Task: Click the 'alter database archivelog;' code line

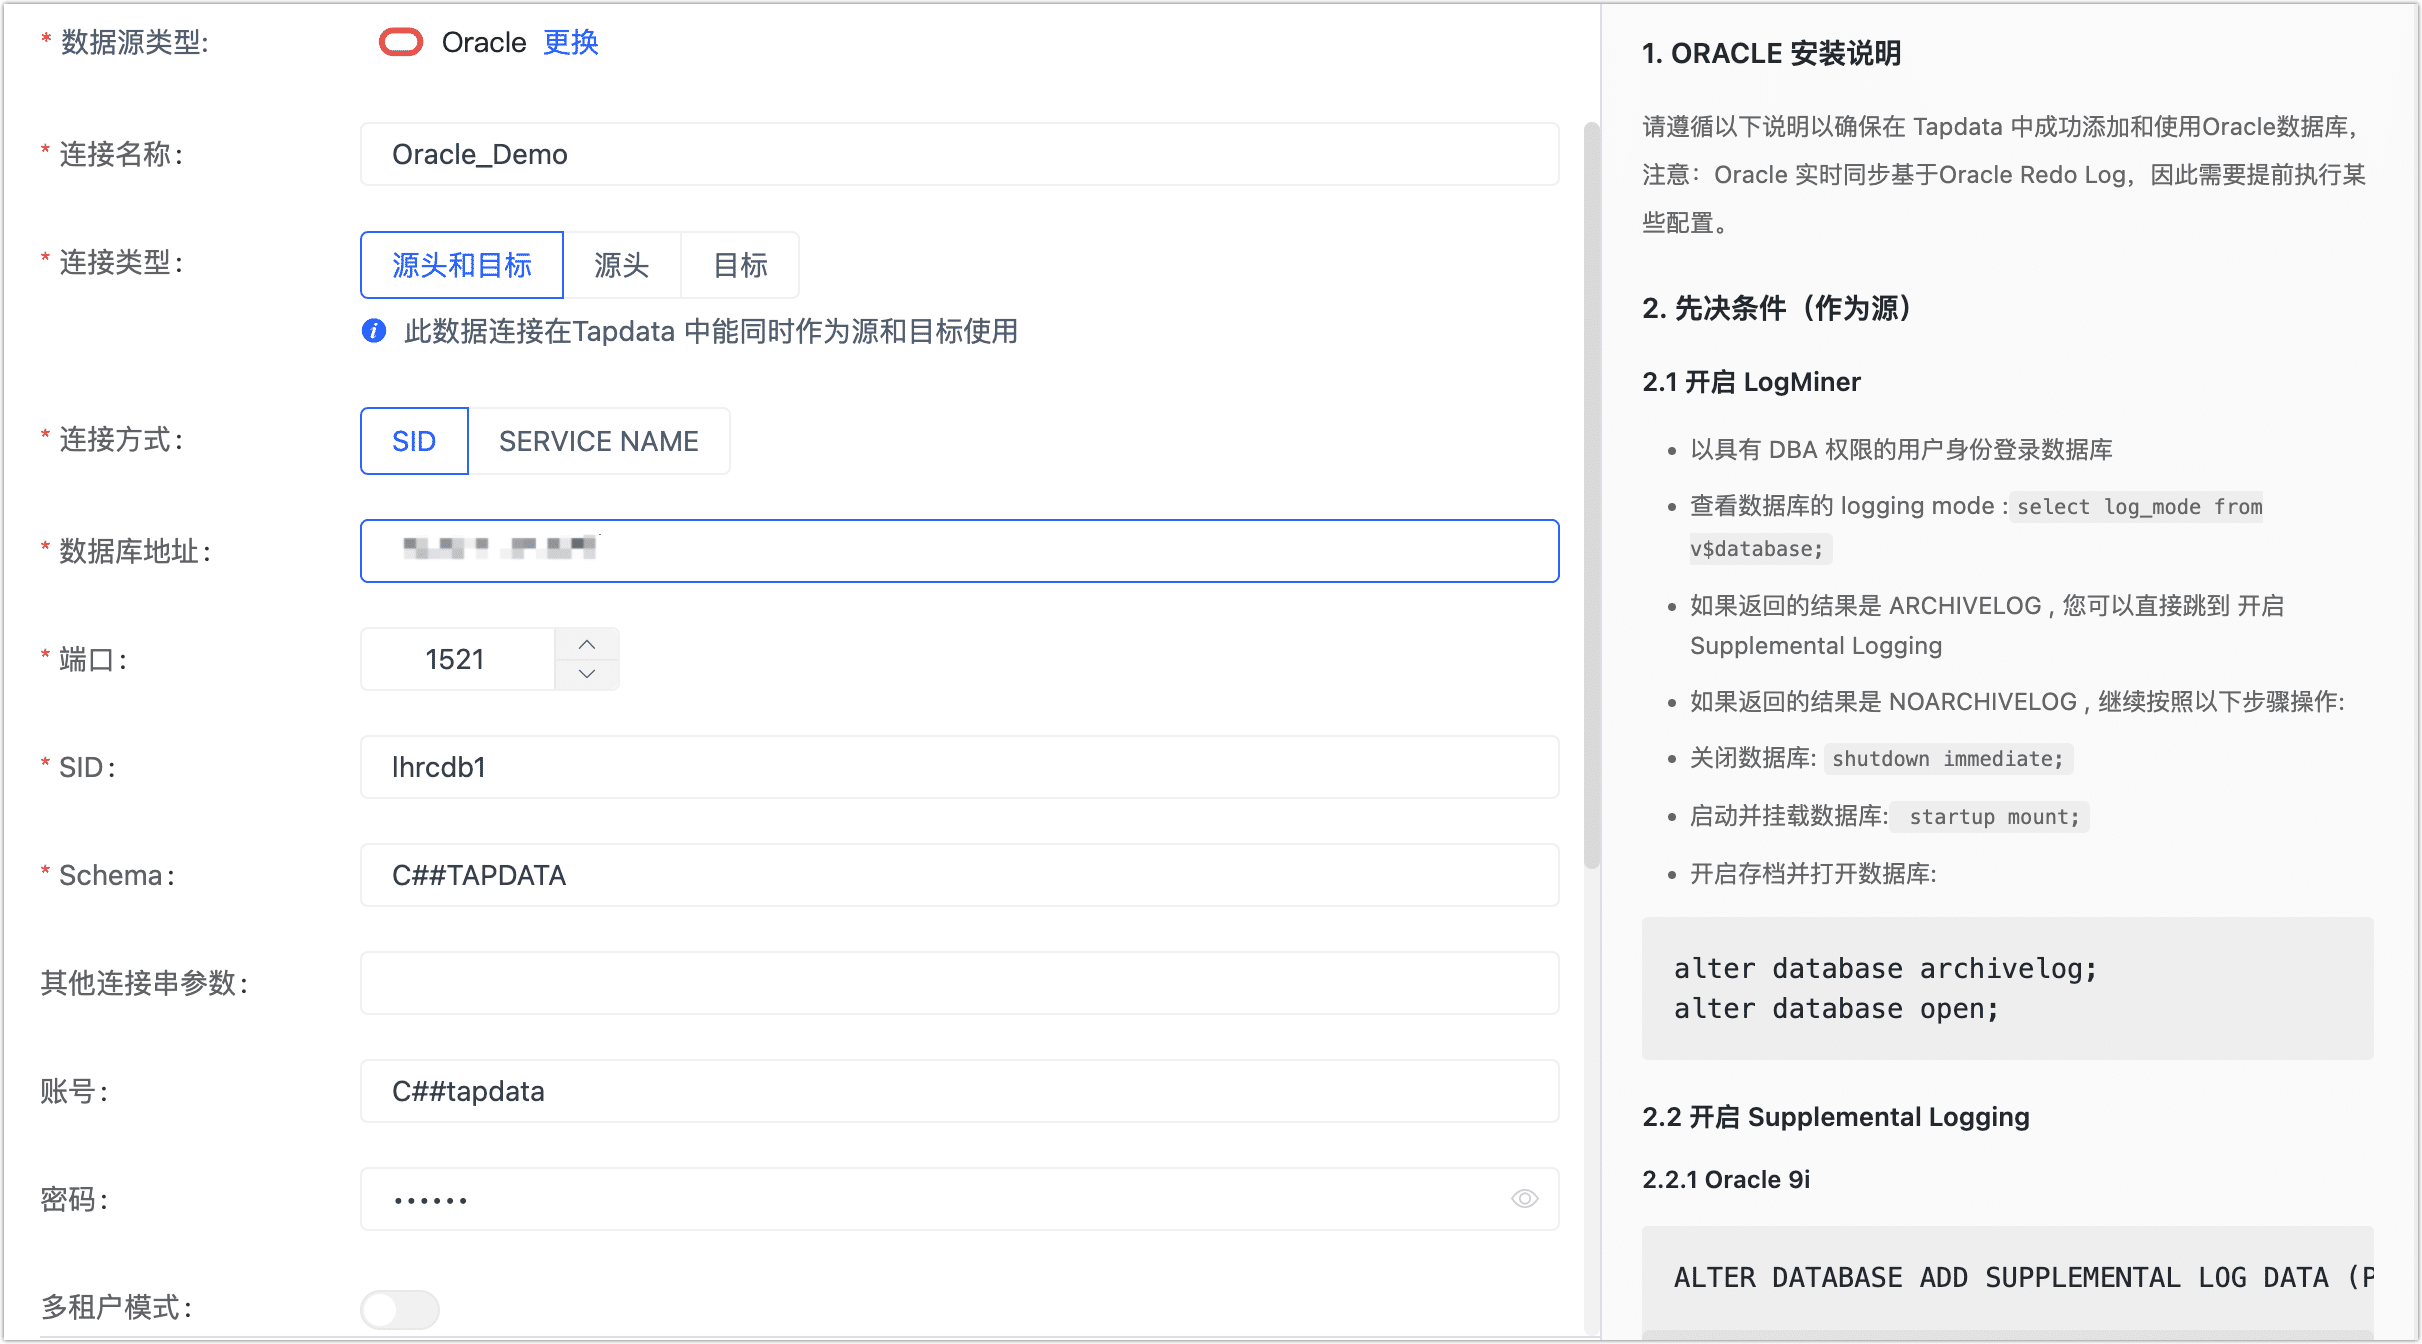Action: pyautogui.click(x=1885, y=968)
